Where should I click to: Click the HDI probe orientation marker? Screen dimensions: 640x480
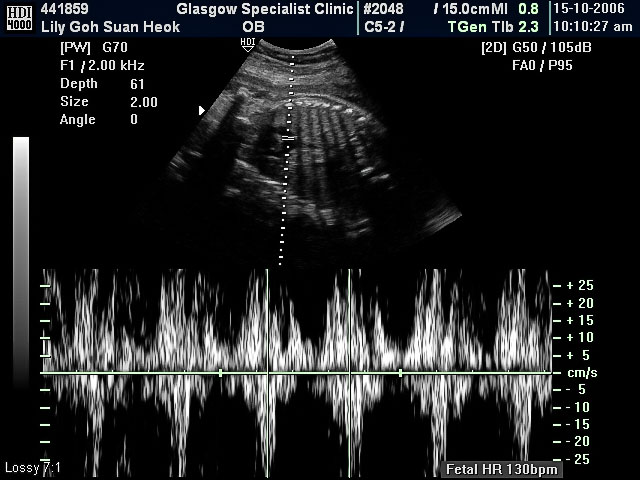(x=248, y=43)
